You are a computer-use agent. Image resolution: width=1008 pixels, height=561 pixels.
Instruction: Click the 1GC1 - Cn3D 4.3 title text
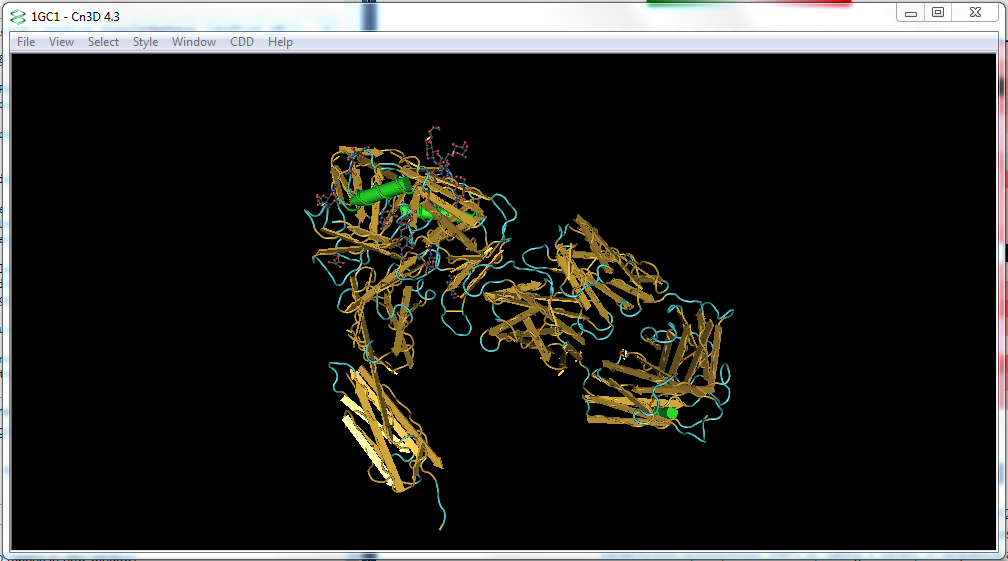point(76,16)
